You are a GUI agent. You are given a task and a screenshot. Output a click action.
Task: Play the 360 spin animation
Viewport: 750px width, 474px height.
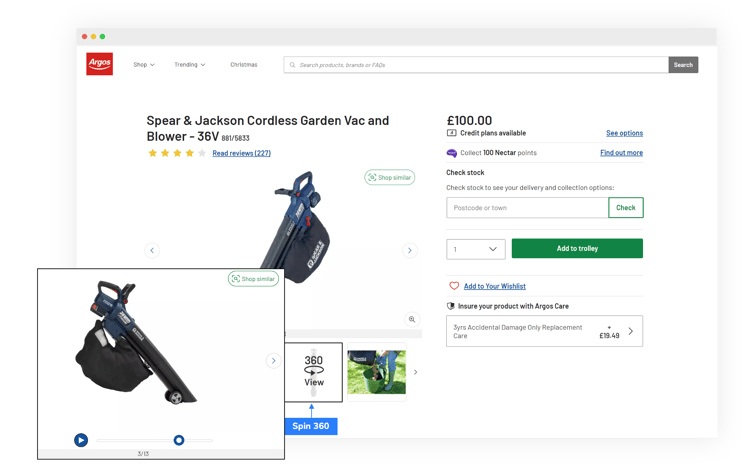(x=81, y=440)
